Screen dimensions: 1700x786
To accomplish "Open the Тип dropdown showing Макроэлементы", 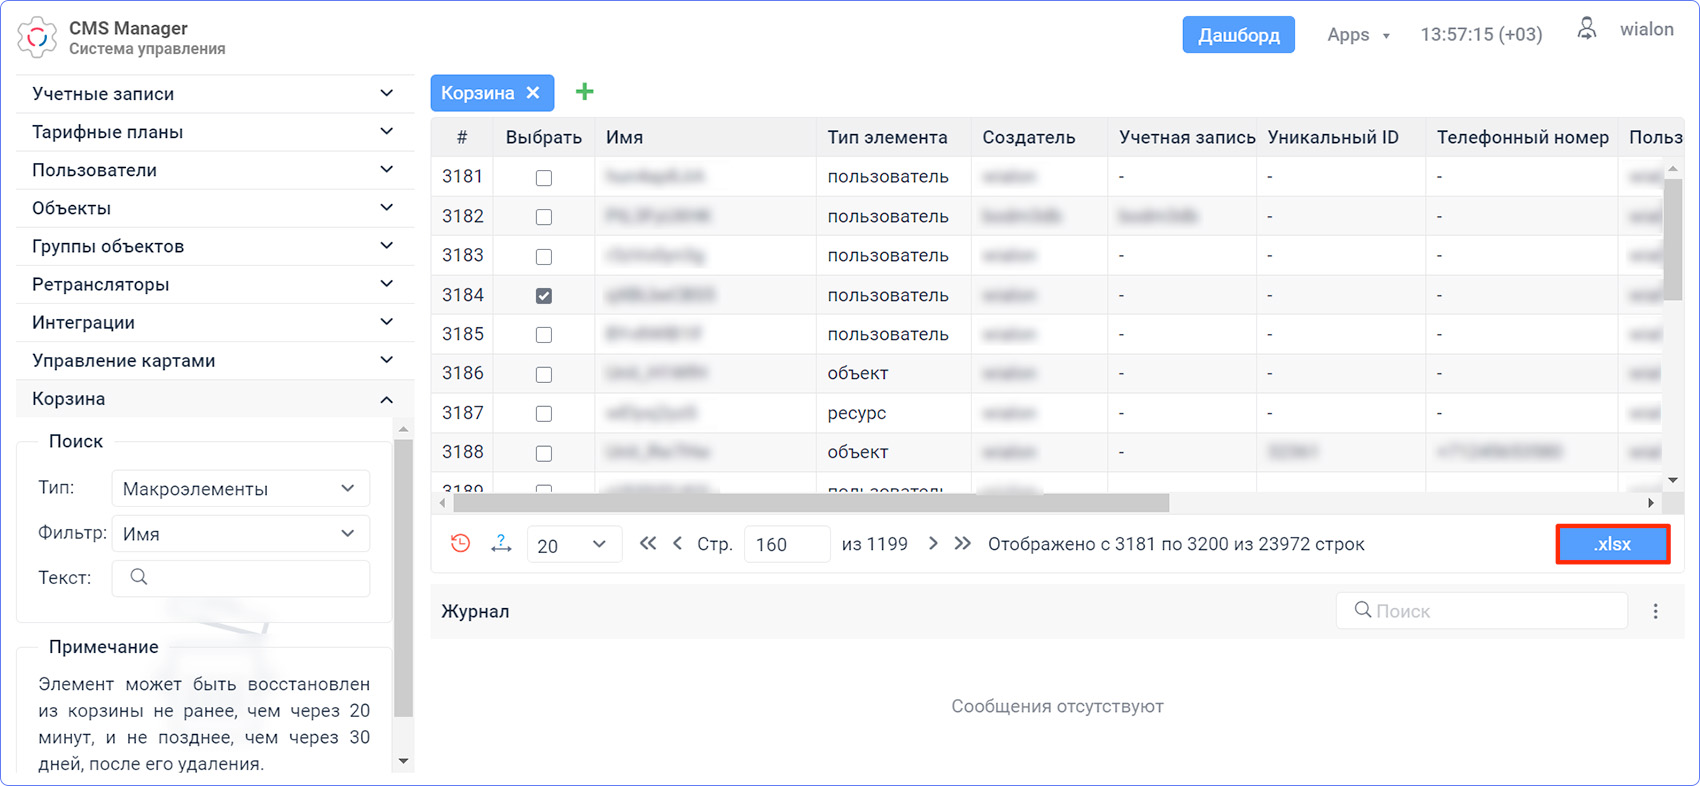I will point(240,489).
